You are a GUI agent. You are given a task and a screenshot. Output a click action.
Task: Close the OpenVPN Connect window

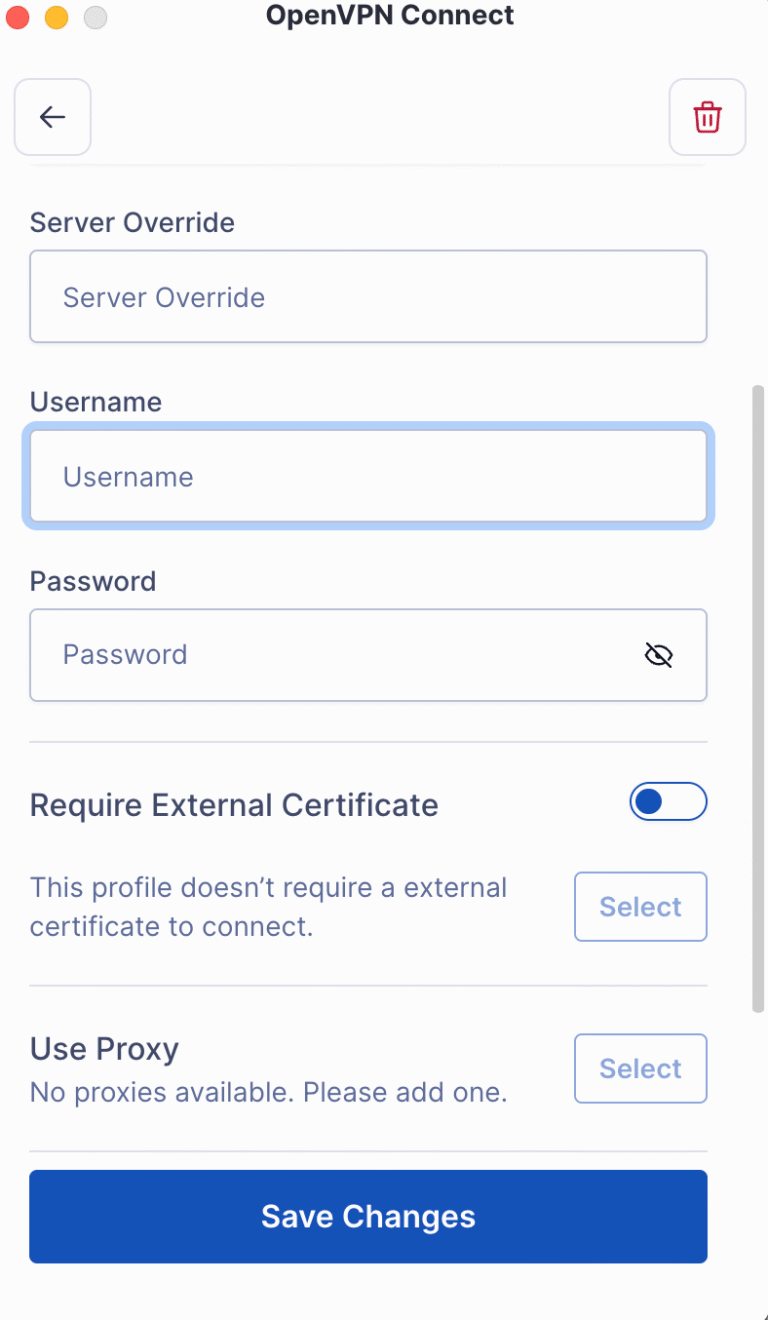tap(19, 17)
